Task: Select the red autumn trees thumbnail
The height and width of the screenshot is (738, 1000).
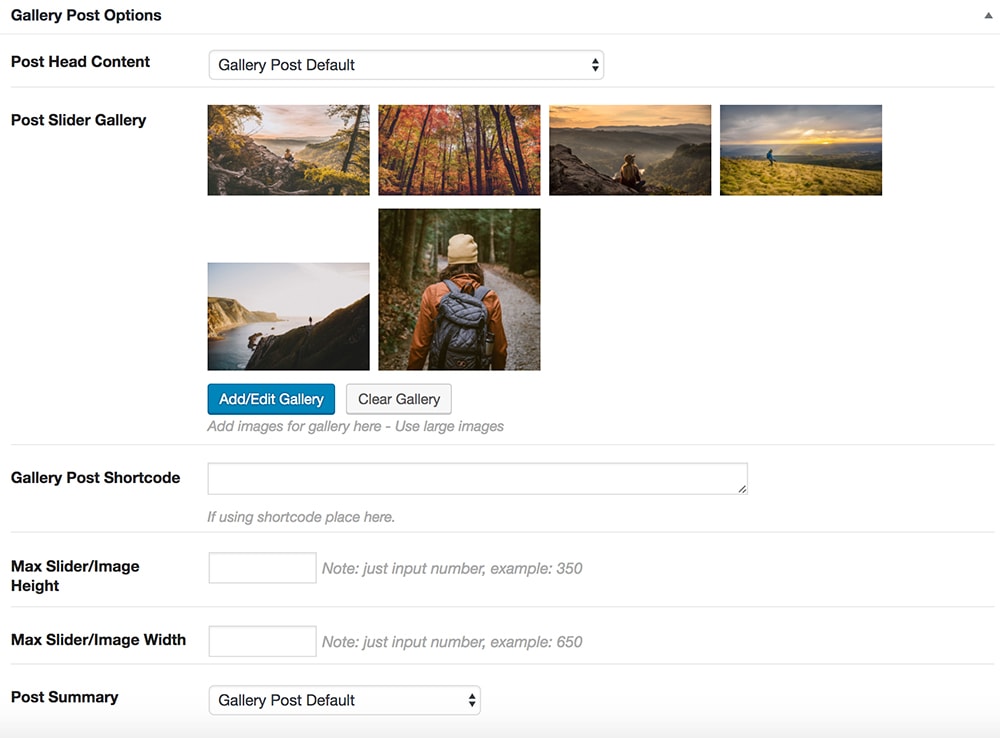Action: click(x=459, y=150)
